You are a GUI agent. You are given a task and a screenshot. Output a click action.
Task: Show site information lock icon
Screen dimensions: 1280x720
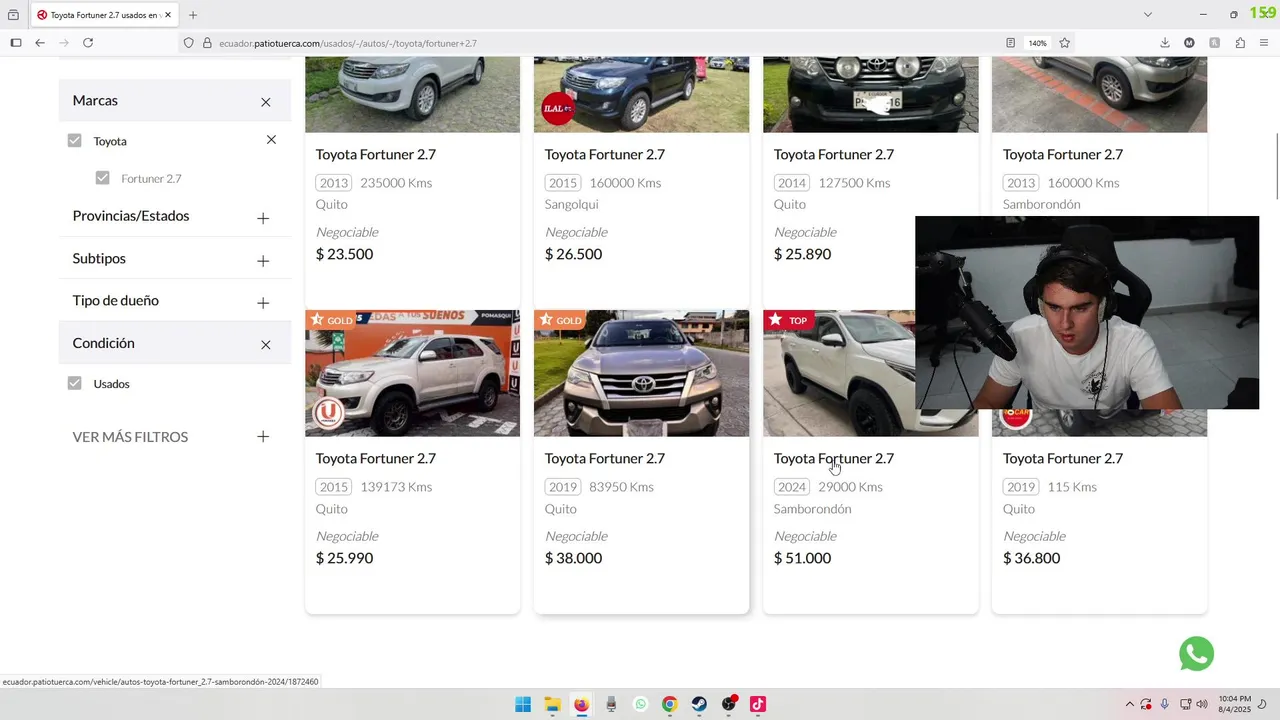[207, 43]
